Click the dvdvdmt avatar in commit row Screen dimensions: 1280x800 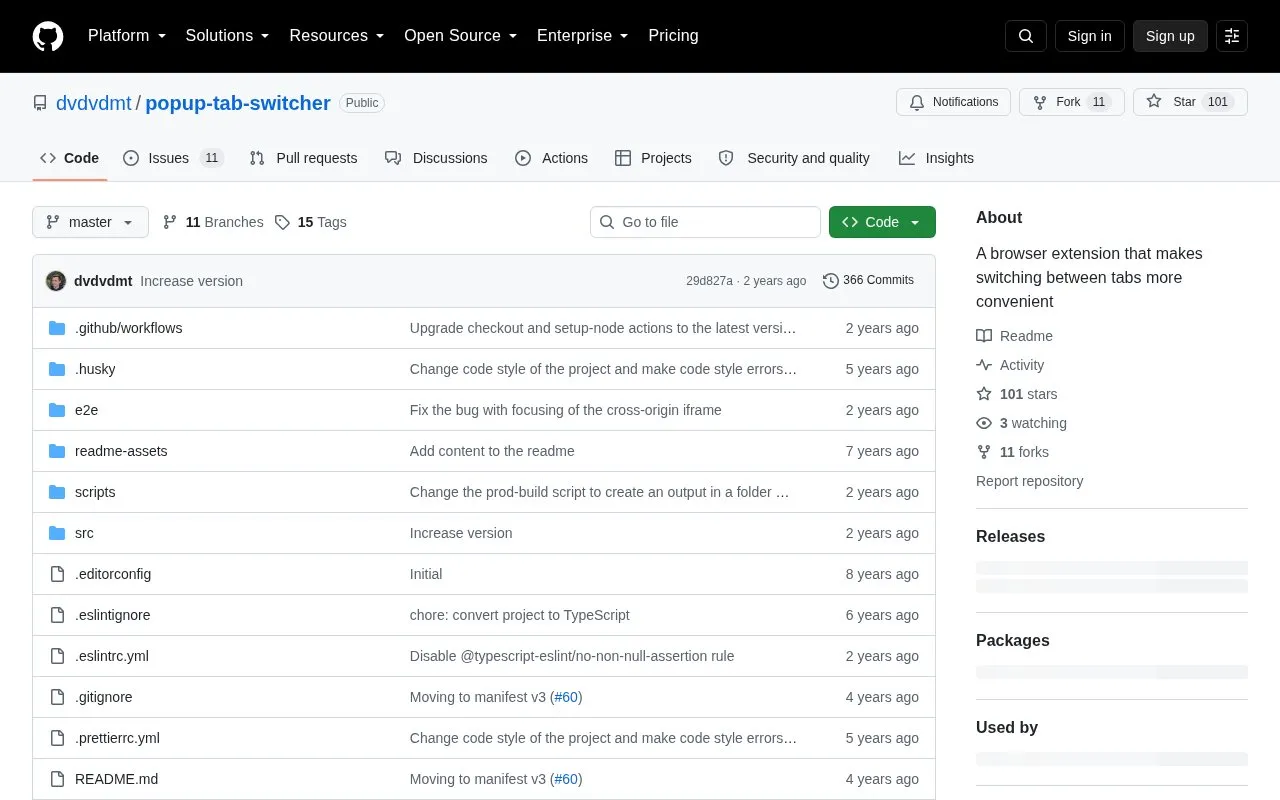click(x=56, y=281)
